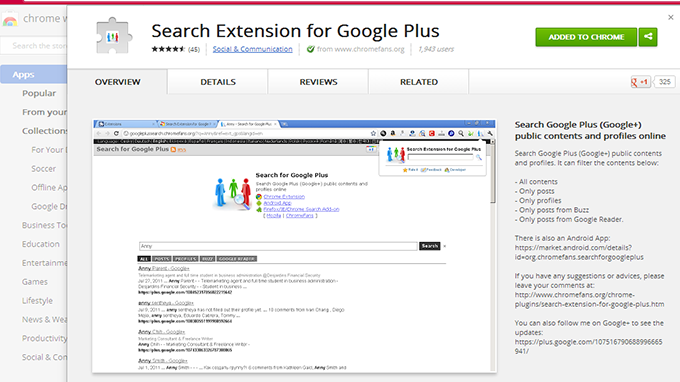Click the 325 count bubble
This screenshot has width=680, height=382.
[x=664, y=82]
